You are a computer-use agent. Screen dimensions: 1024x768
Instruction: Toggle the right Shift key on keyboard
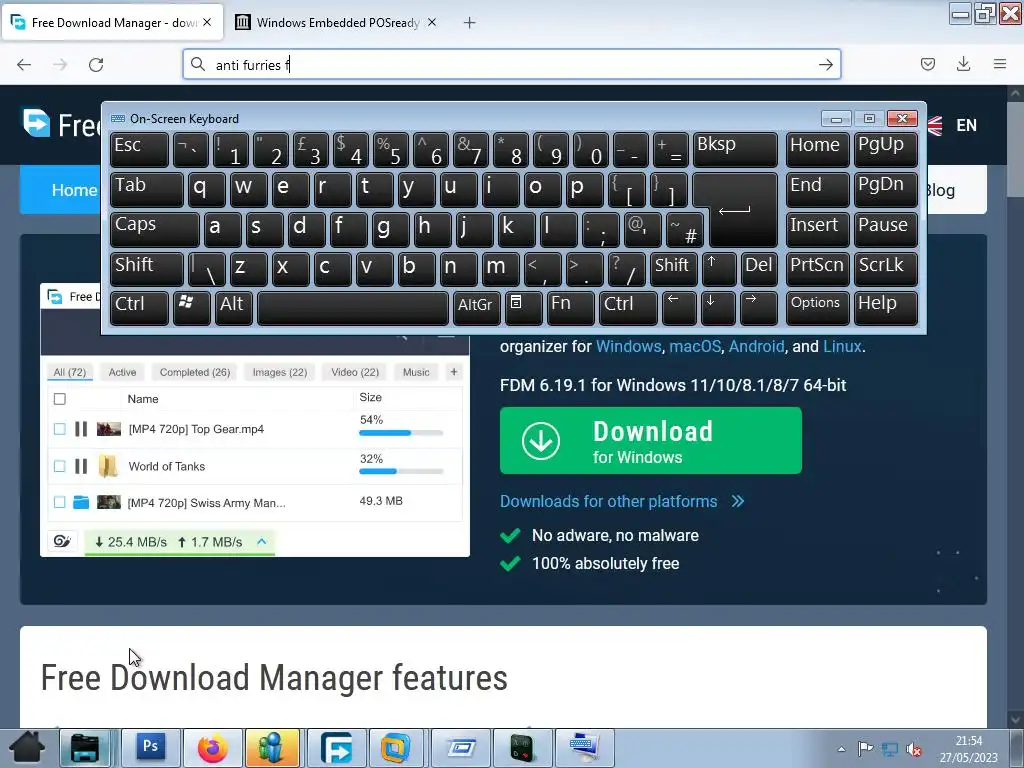point(672,268)
